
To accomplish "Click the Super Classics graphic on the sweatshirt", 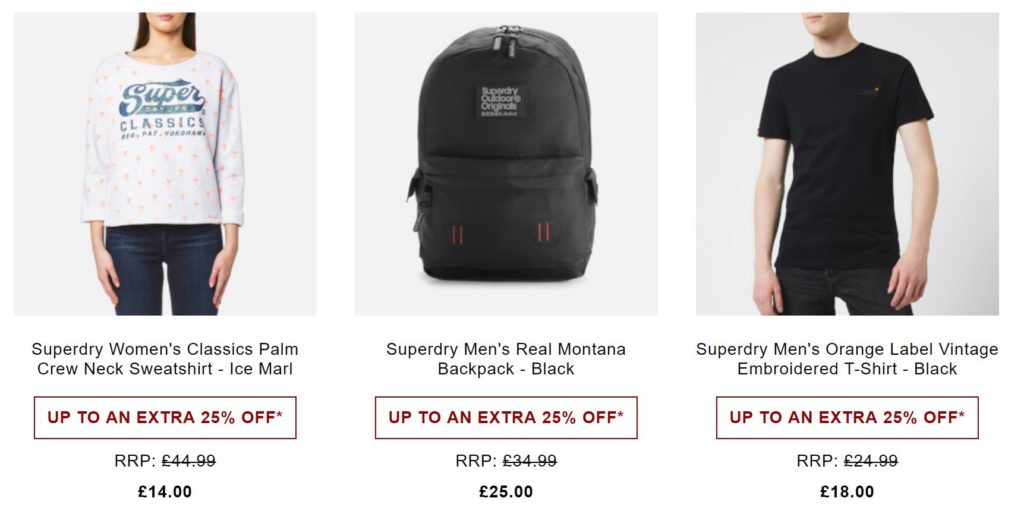I will pyautogui.click(x=162, y=107).
